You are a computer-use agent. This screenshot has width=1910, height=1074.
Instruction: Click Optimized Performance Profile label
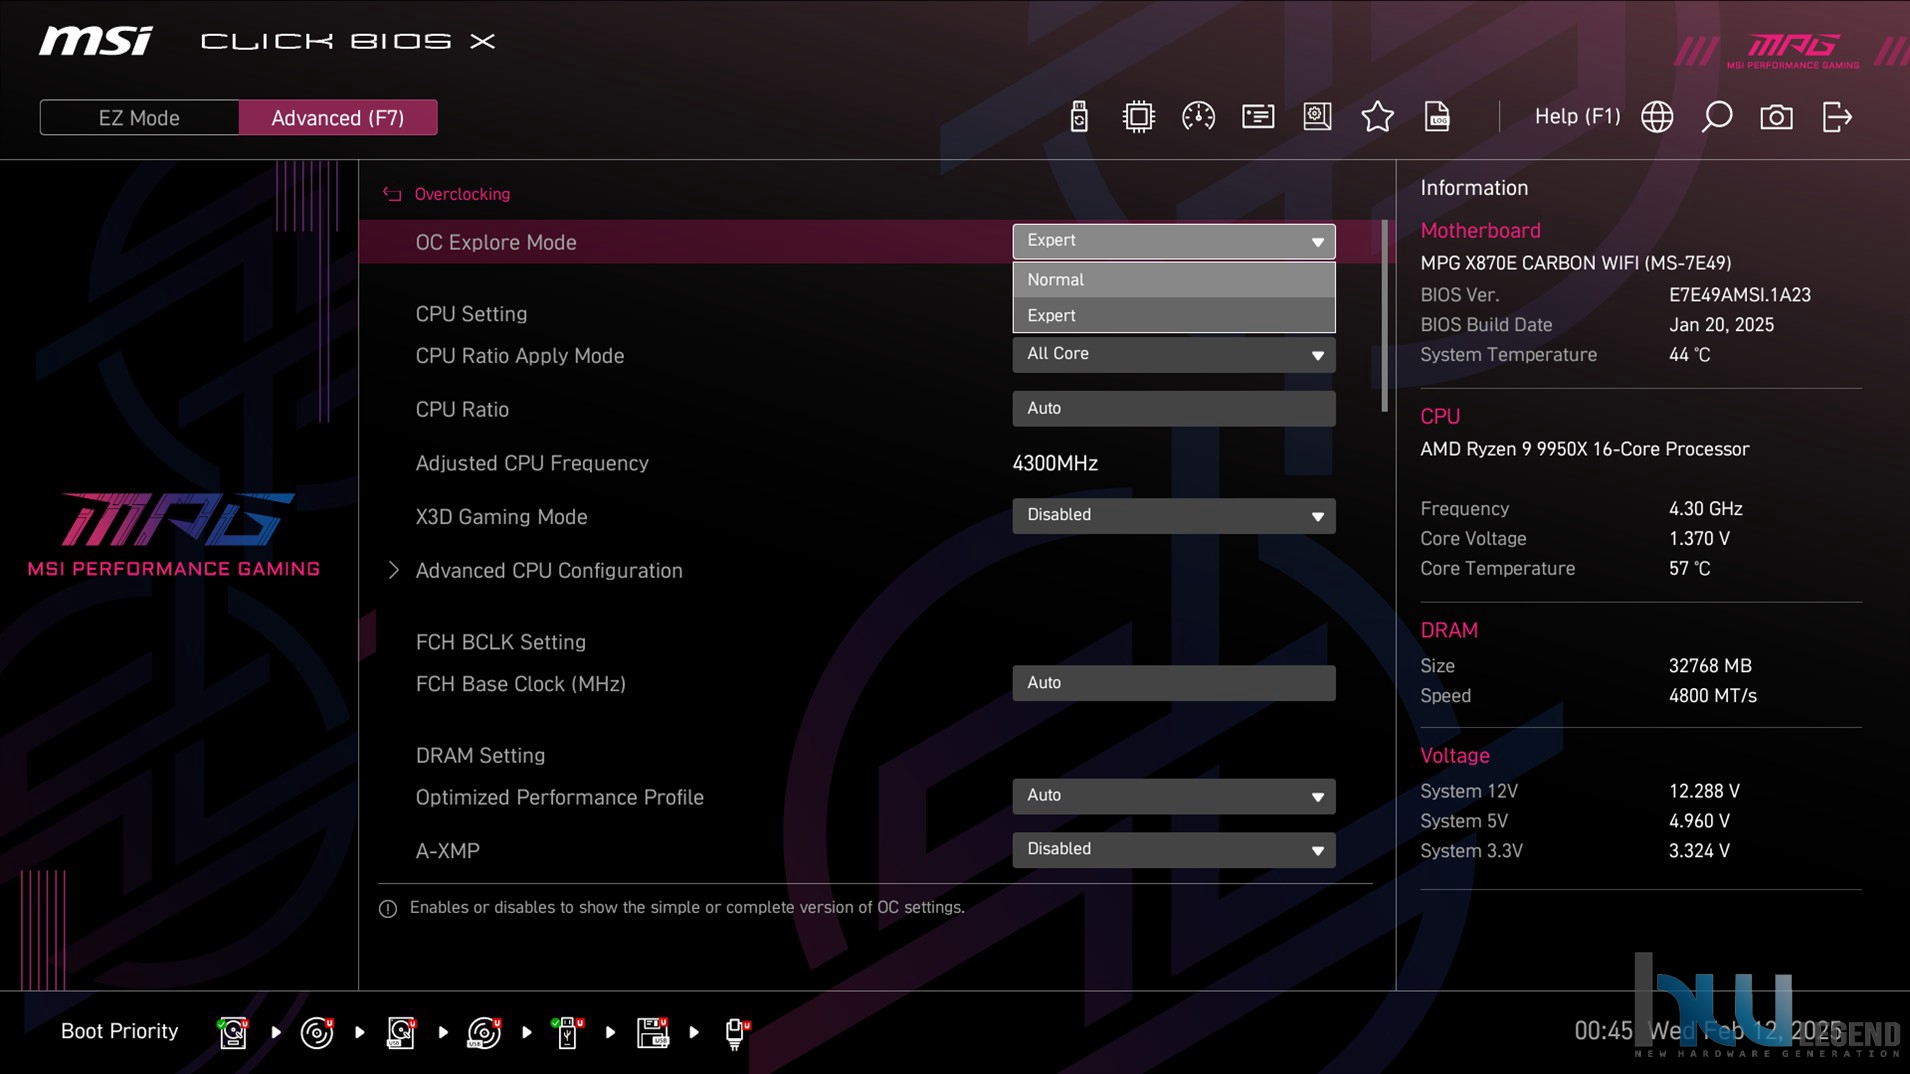click(x=559, y=798)
